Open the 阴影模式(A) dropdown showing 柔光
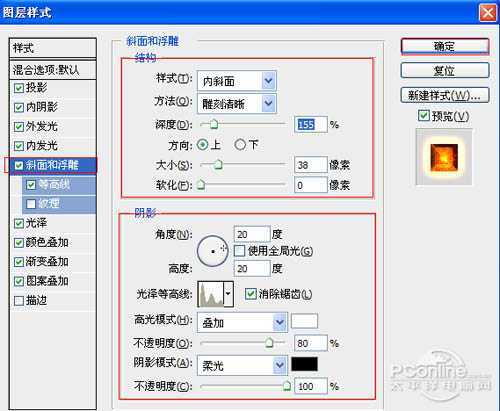The width and height of the screenshot is (500, 411). pyautogui.click(x=242, y=366)
